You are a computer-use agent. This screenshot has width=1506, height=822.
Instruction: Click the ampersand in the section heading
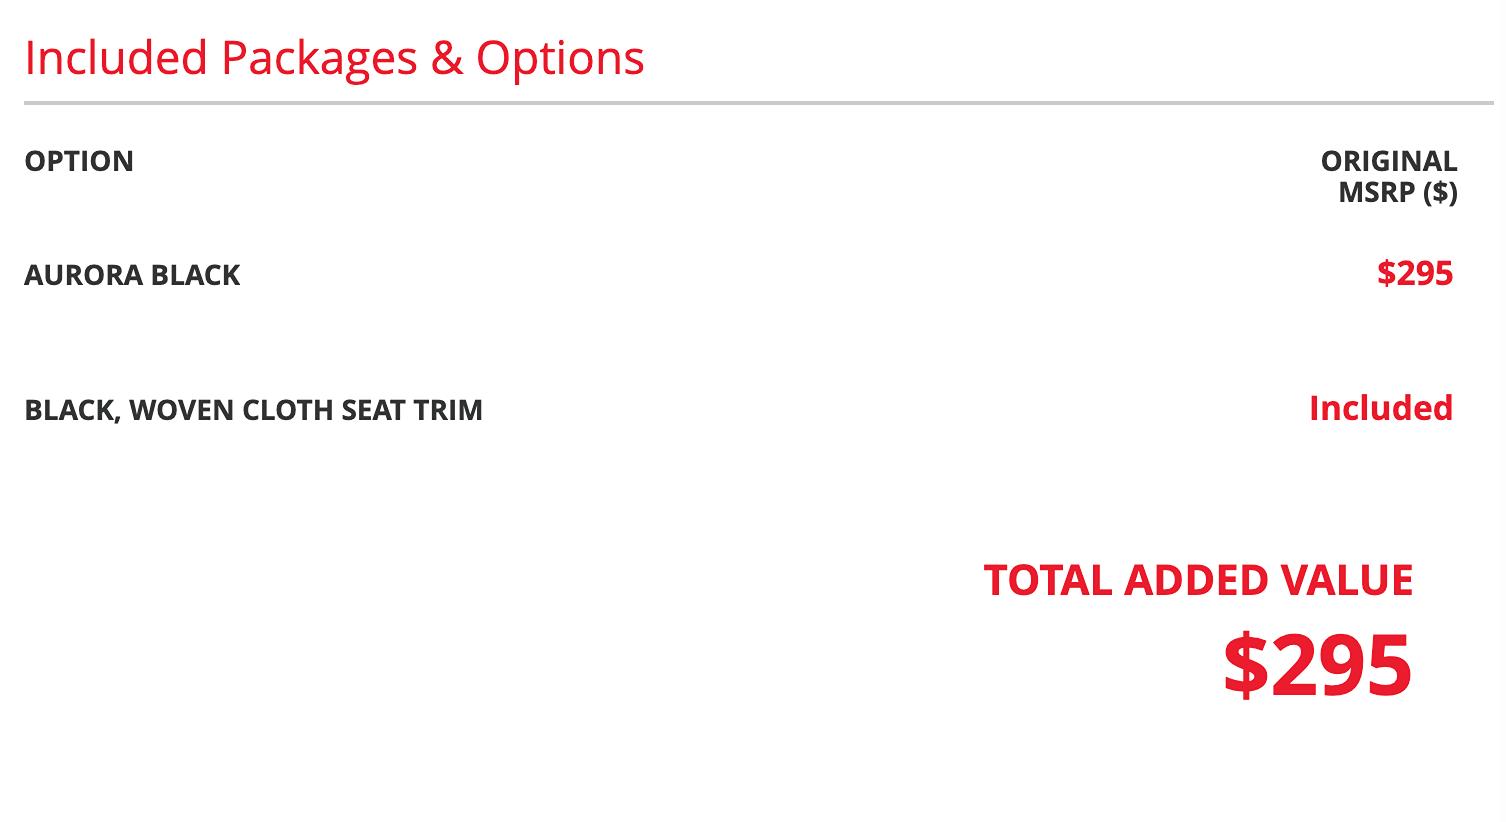click(x=447, y=58)
